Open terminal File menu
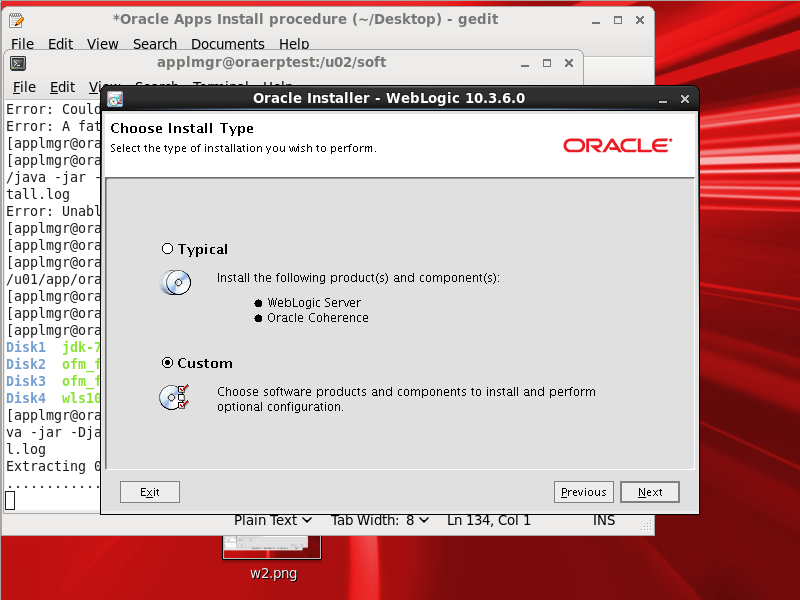 [24, 87]
